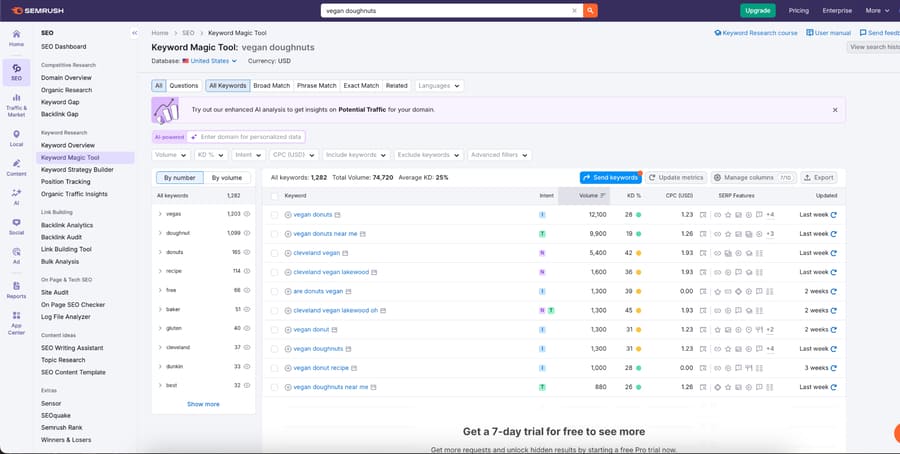The height and width of the screenshot is (454, 900).
Task: Open the KD % filter dropdown
Action: 211,155
